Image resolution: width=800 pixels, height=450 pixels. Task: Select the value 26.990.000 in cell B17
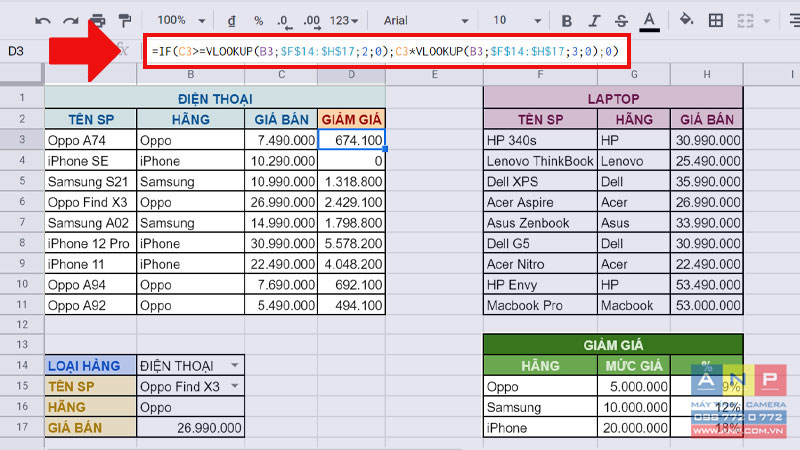(190, 428)
